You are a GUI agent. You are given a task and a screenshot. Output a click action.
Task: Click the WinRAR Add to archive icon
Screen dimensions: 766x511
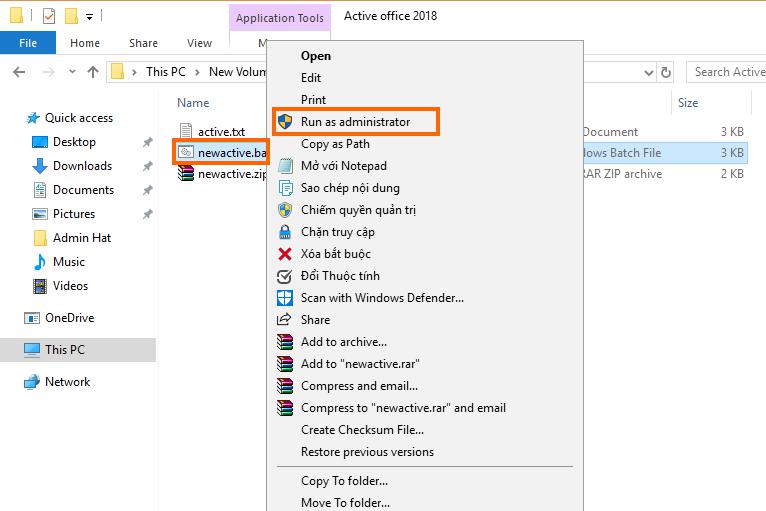(x=285, y=342)
